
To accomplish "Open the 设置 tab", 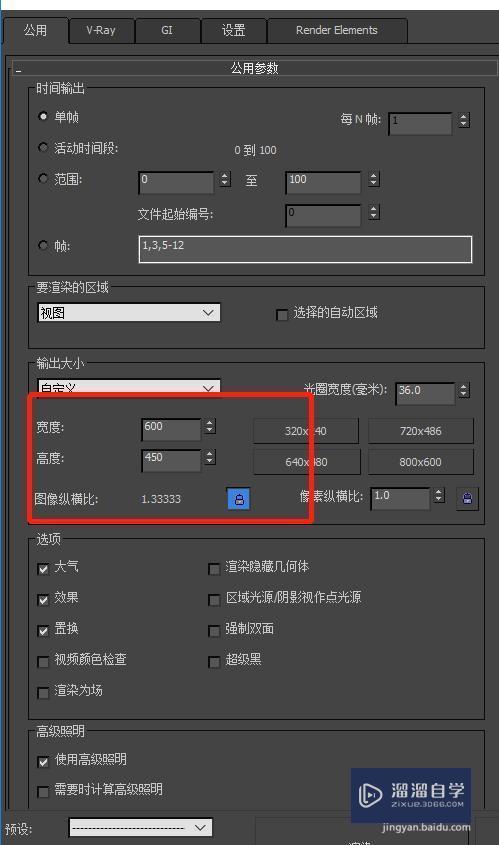I will tap(233, 30).
